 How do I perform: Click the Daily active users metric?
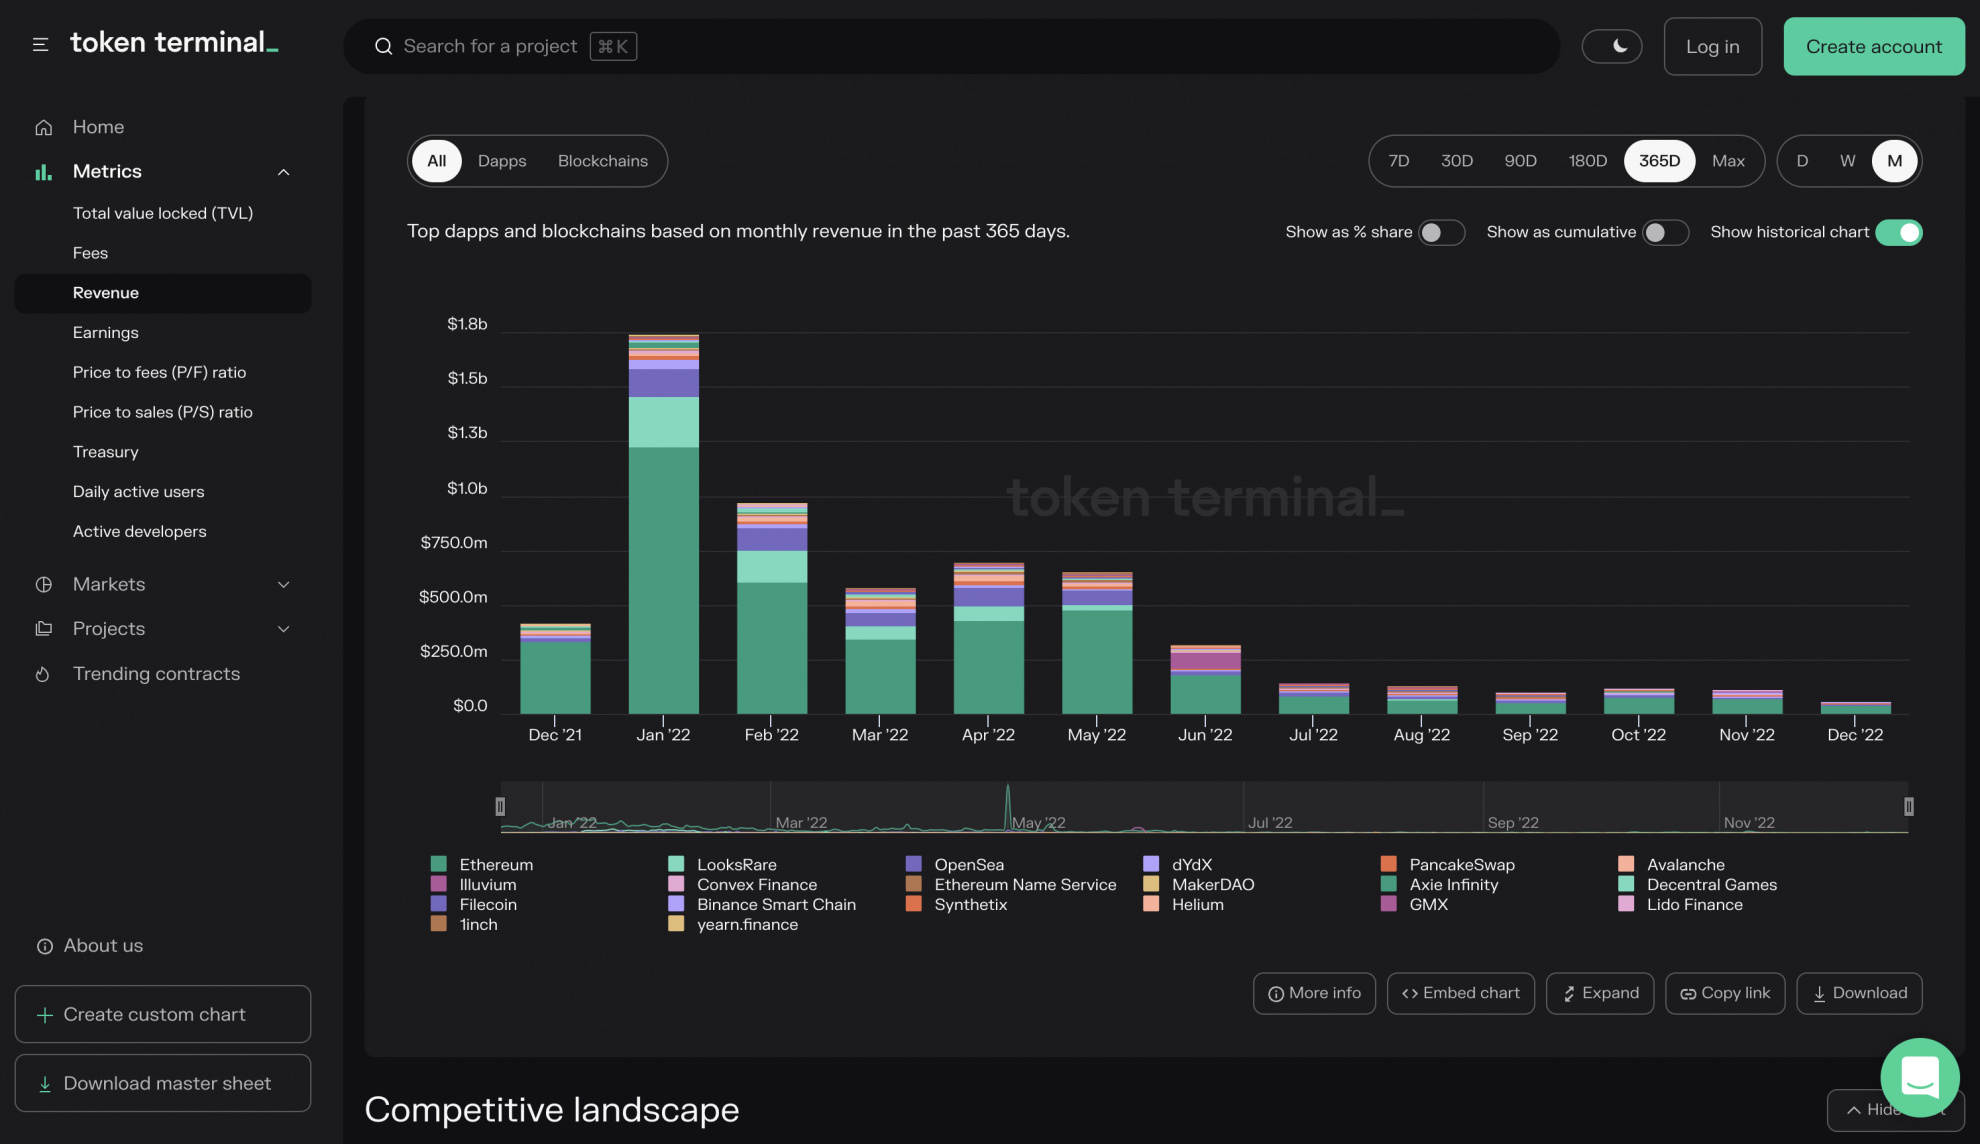138,491
